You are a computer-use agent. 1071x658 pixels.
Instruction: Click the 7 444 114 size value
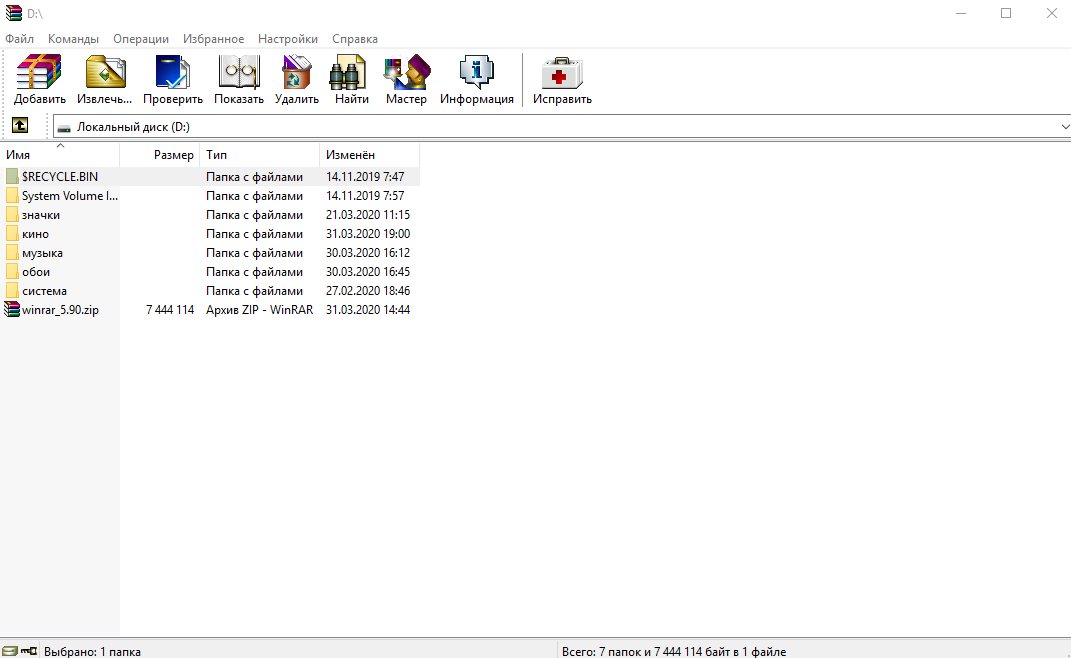(169, 310)
